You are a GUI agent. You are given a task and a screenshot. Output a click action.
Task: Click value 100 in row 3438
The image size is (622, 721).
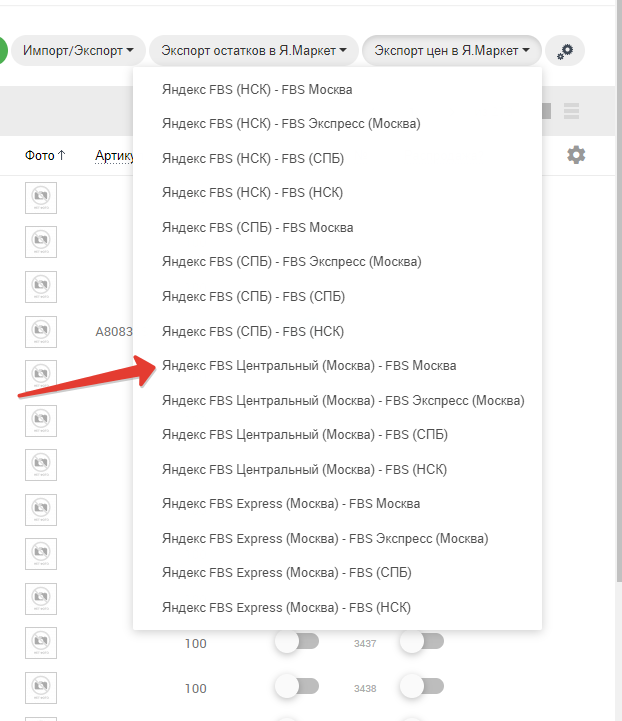(x=196, y=688)
